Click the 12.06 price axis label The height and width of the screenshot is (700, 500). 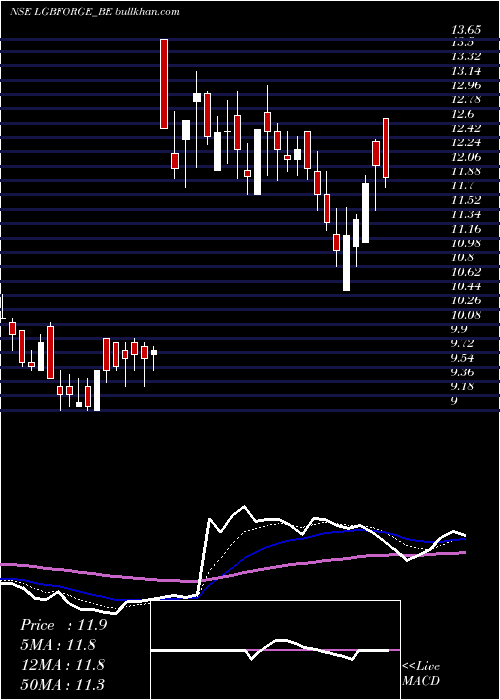coord(466,157)
